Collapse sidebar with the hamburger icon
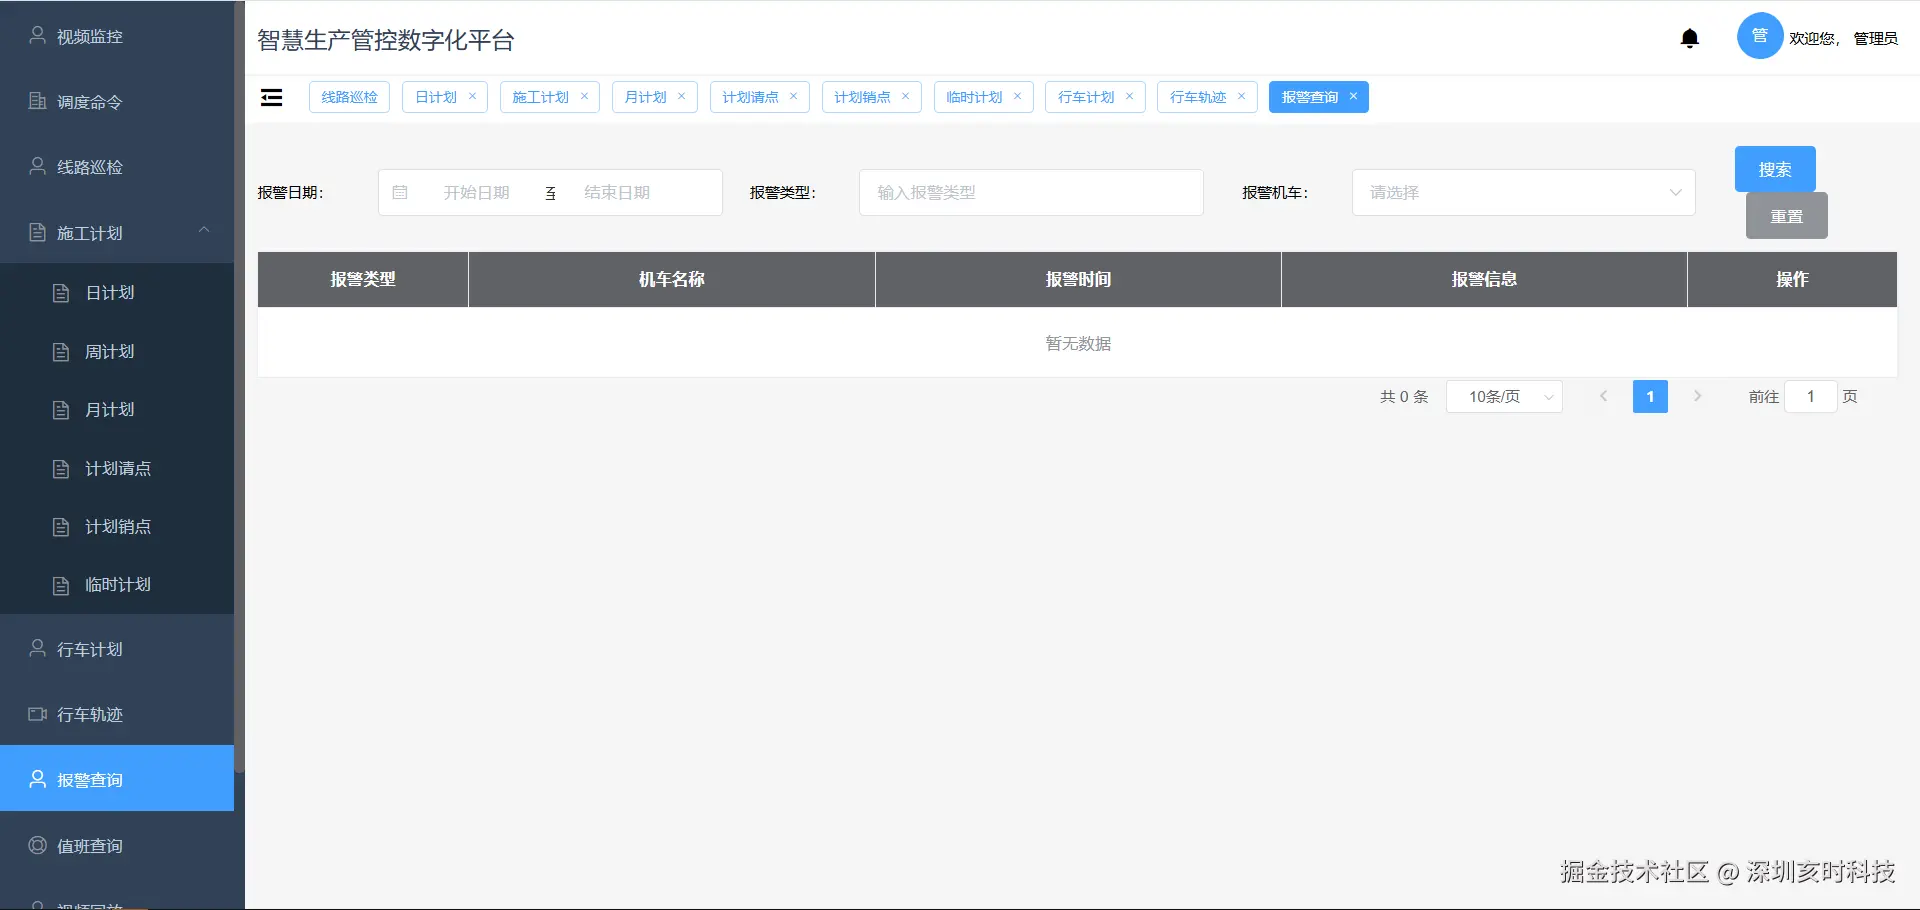1920x910 pixels. click(x=271, y=97)
